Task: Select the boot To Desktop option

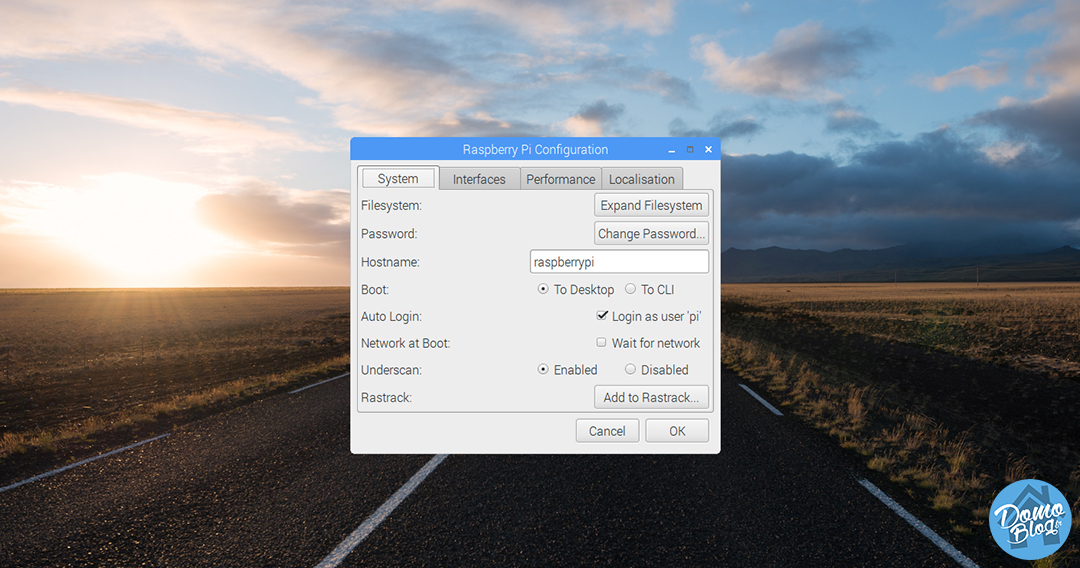Action: [x=544, y=289]
